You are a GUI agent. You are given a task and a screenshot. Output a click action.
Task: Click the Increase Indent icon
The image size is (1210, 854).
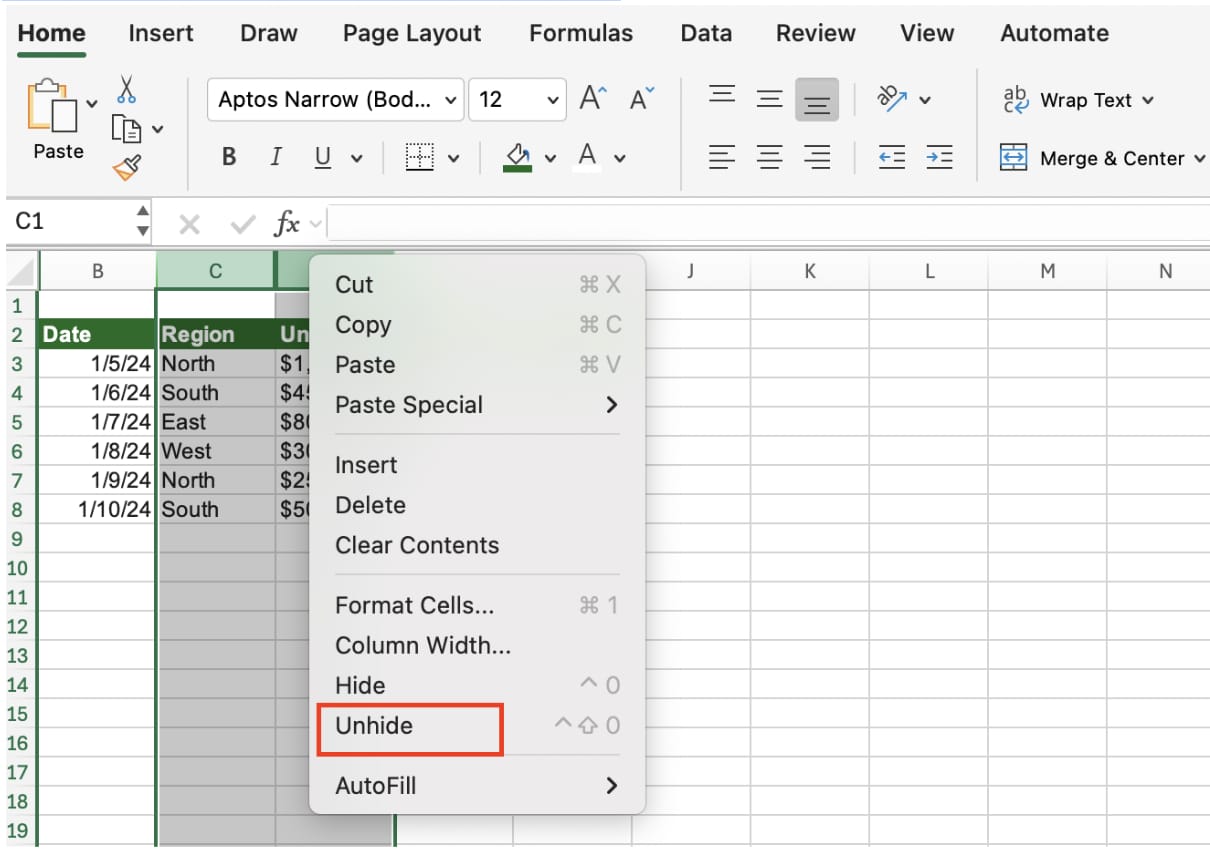(x=938, y=157)
